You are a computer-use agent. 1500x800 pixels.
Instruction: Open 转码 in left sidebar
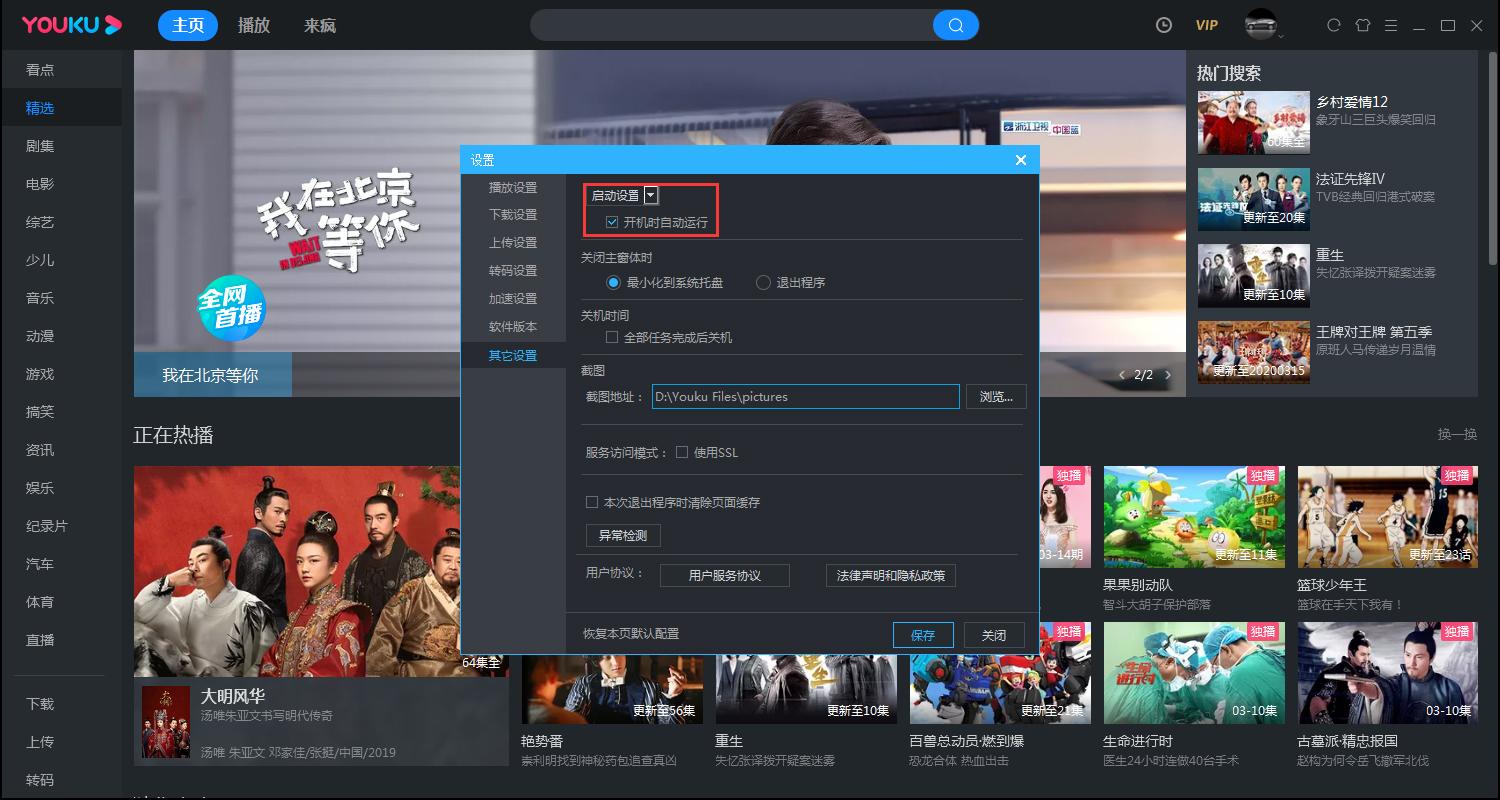point(40,780)
